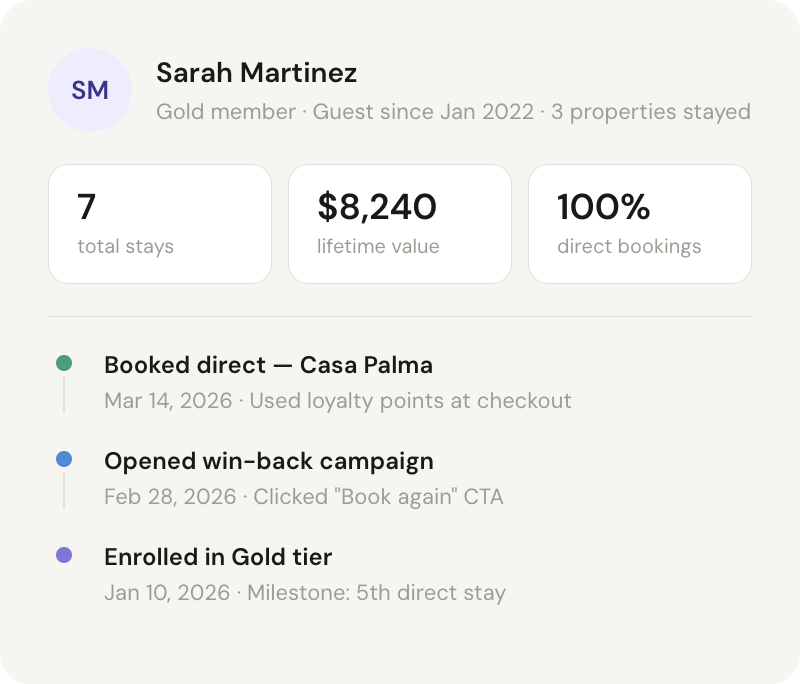Select the $8,240 lifetime value card
Screen dimensions: 800x684
(x=400, y=224)
